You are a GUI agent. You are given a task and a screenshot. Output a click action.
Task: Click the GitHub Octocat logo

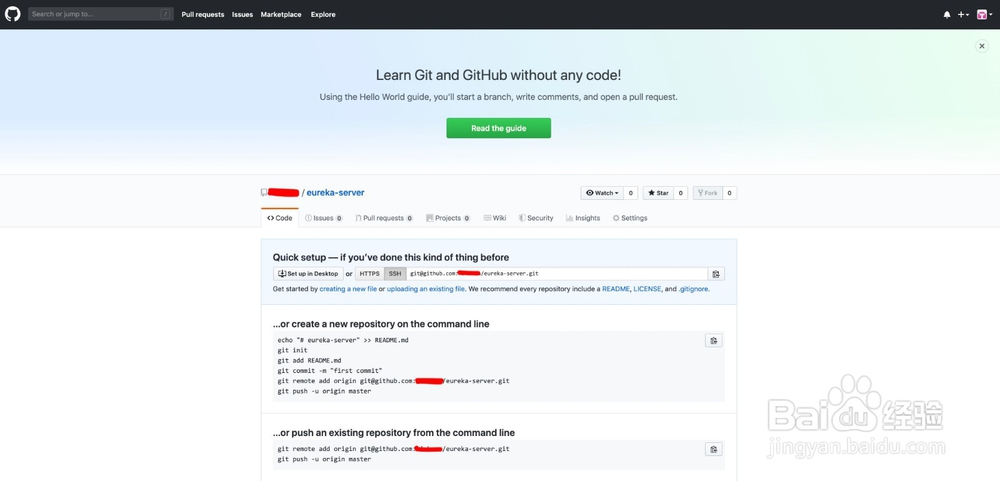(13, 14)
